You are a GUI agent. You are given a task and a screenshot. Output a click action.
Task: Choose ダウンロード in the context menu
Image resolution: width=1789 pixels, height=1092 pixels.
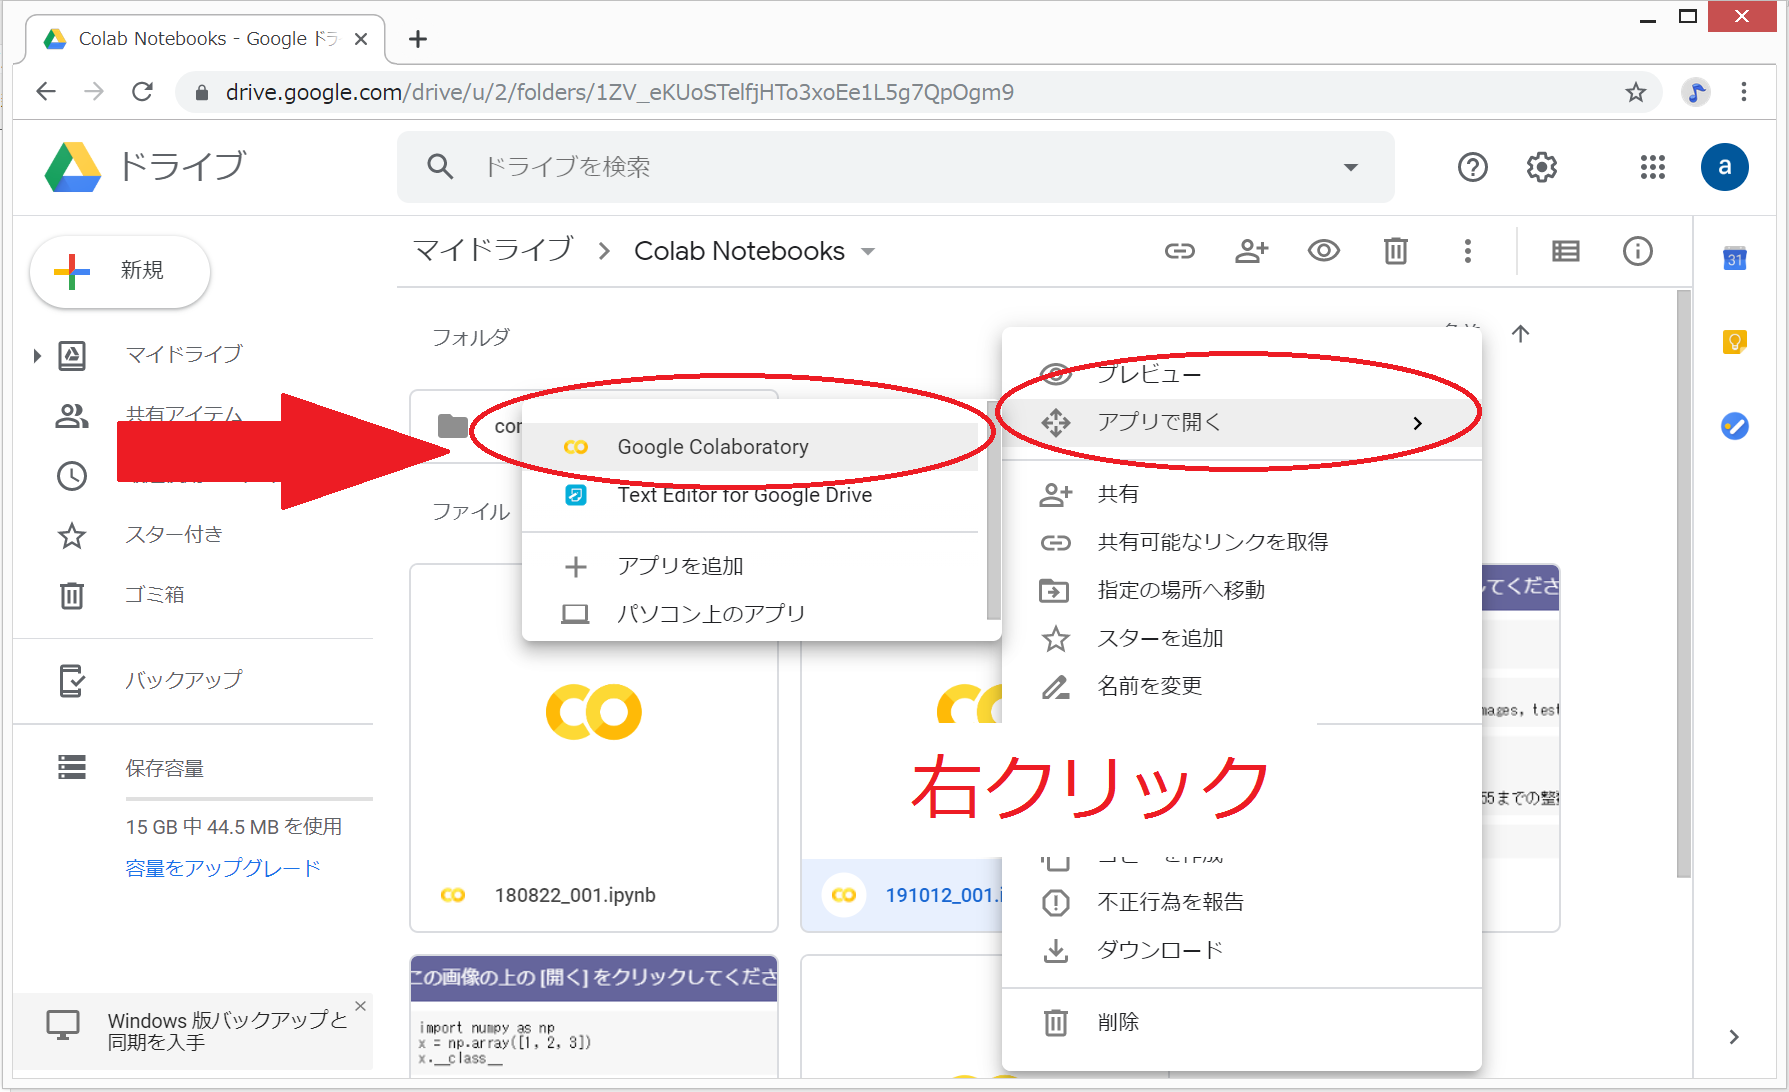pyautogui.click(x=1159, y=950)
